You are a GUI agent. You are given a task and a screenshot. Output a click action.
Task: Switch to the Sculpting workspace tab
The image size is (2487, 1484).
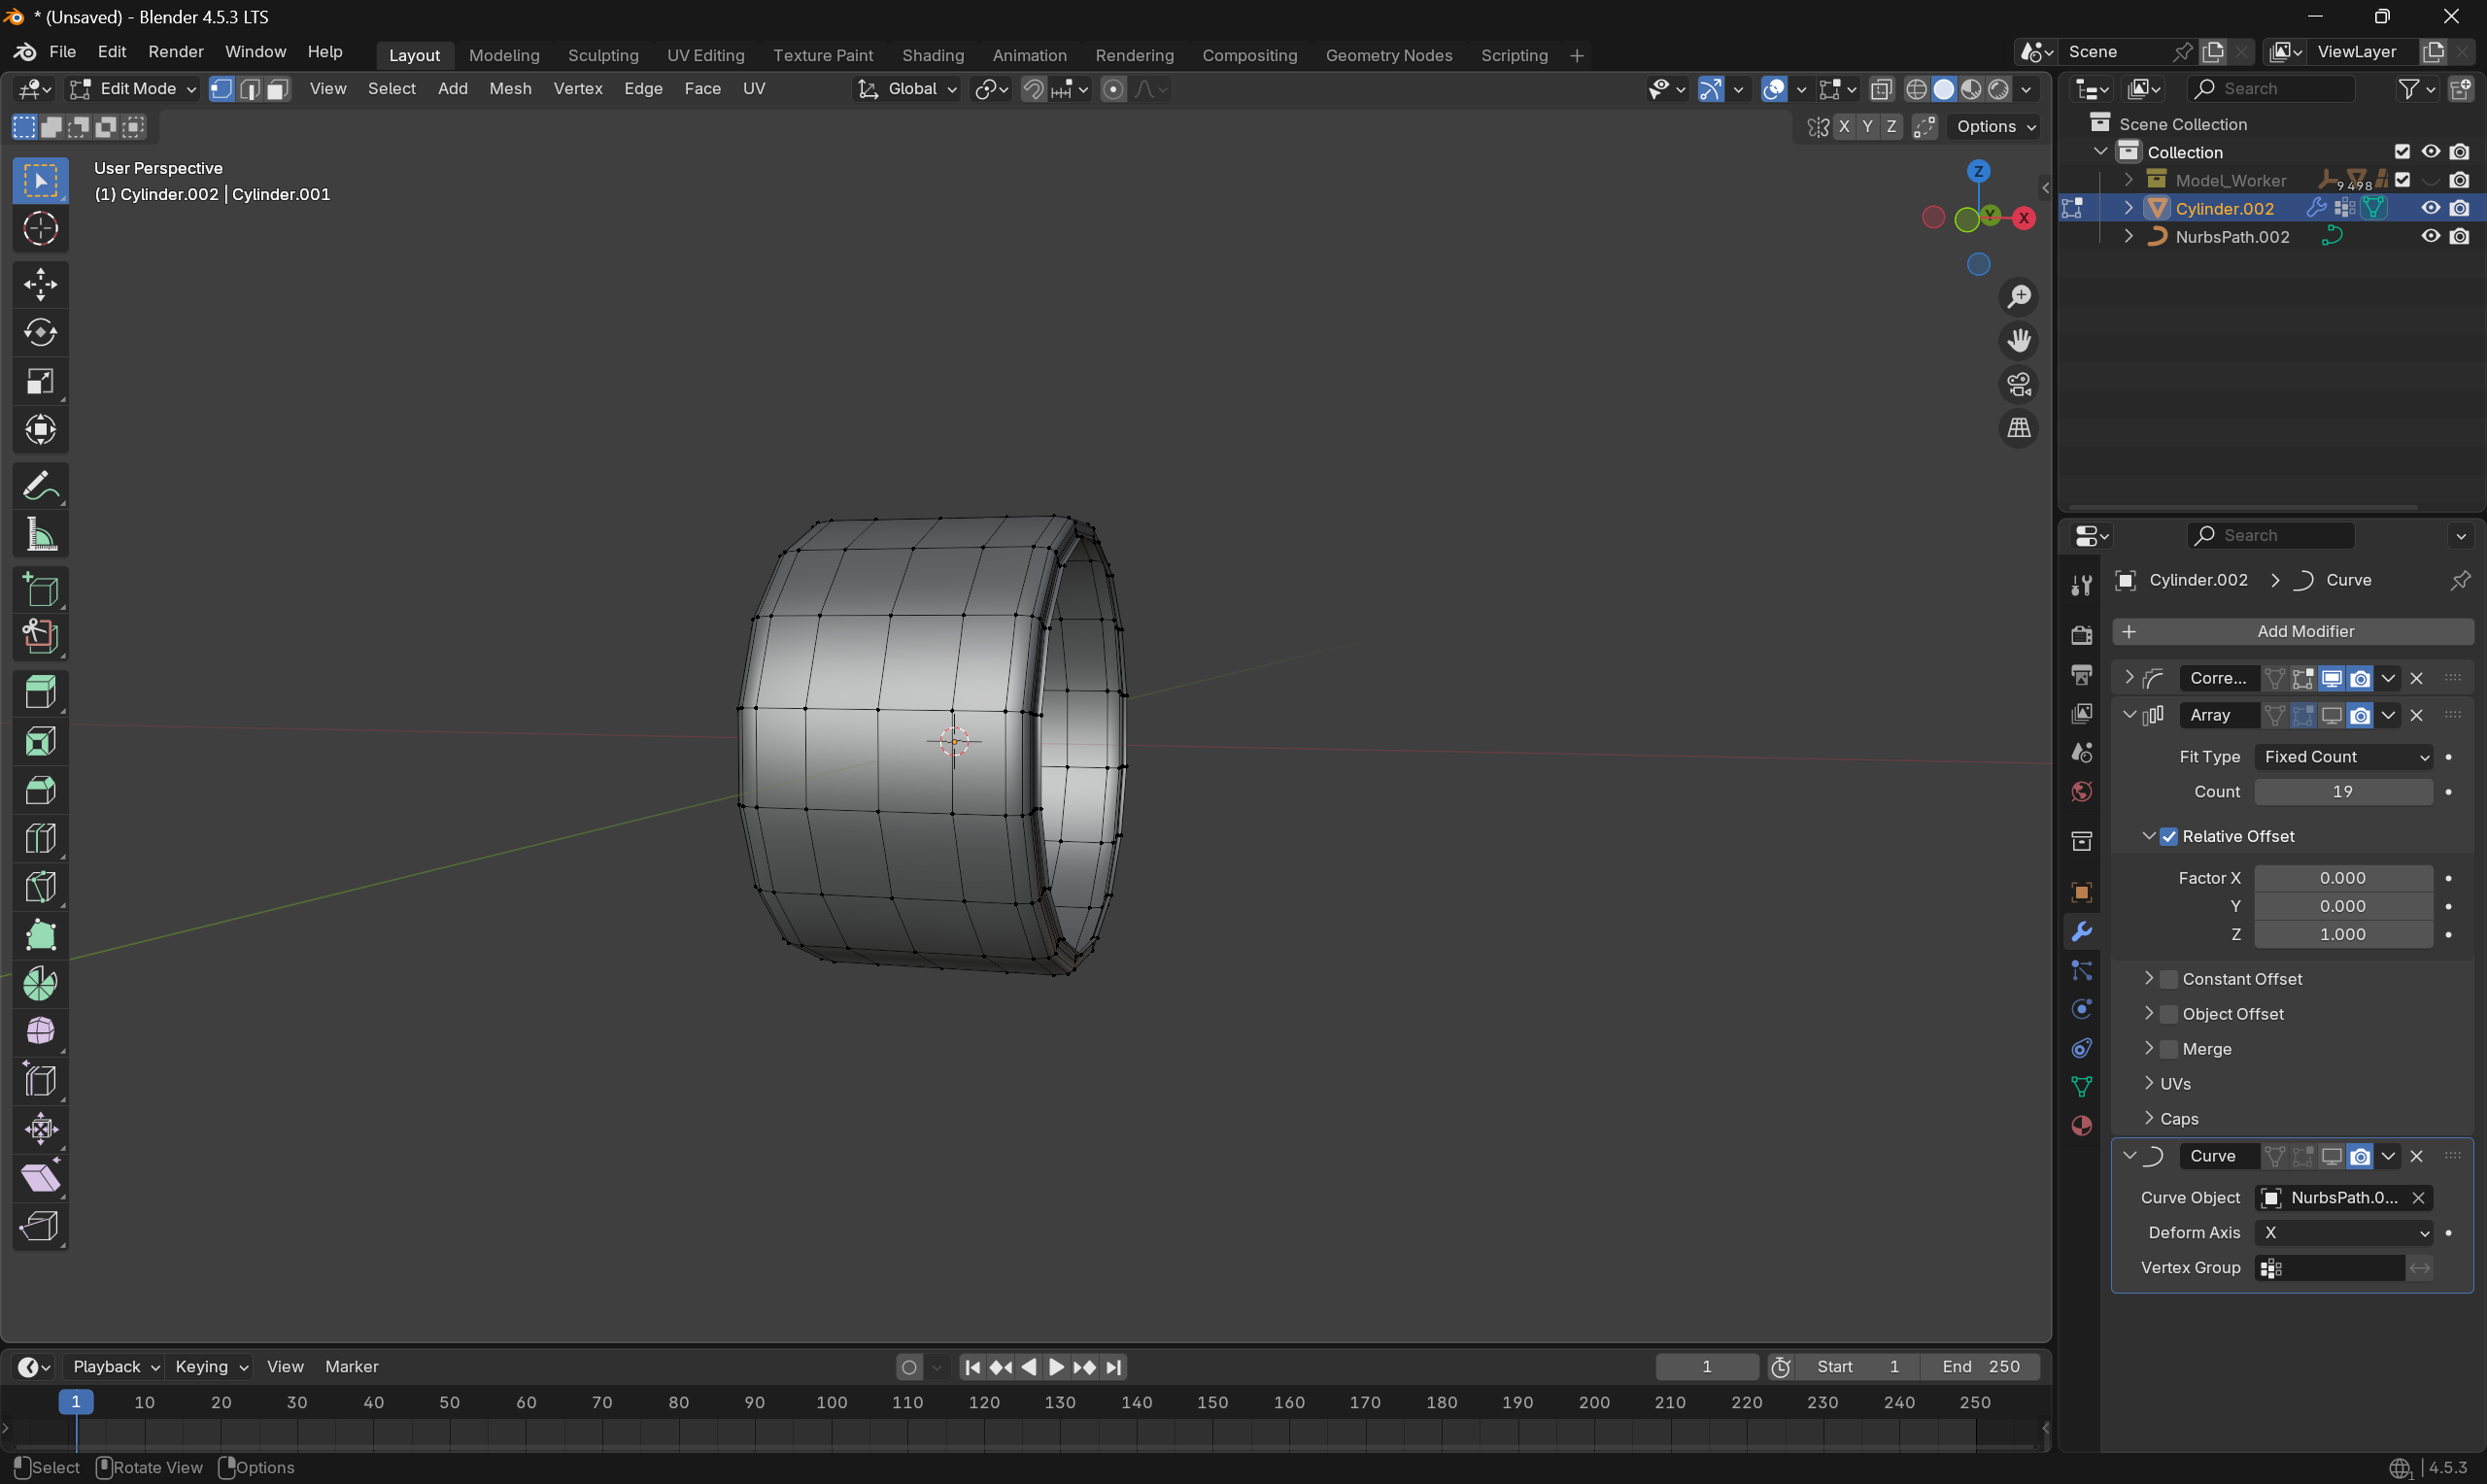[602, 55]
